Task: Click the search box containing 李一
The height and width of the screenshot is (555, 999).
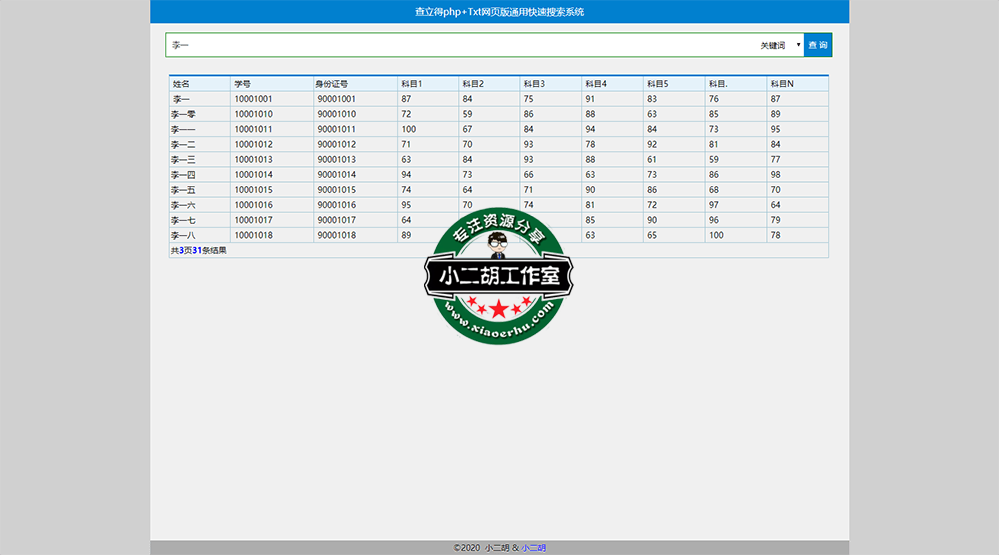Action: point(460,45)
